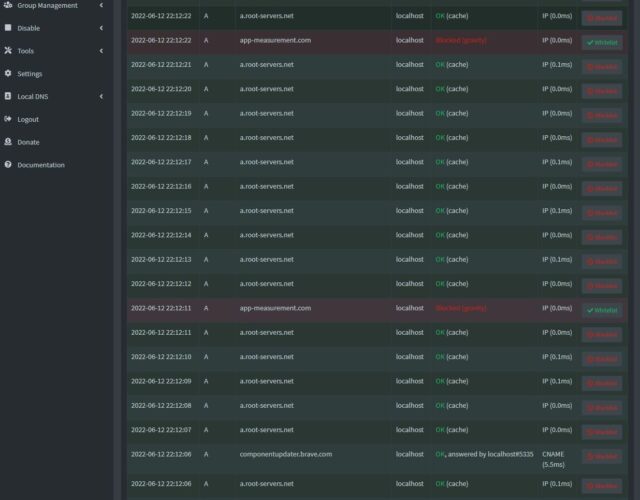640x500 pixels.
Task: Click the Disable icon in sidebar
Action: (x=8, y=28)
